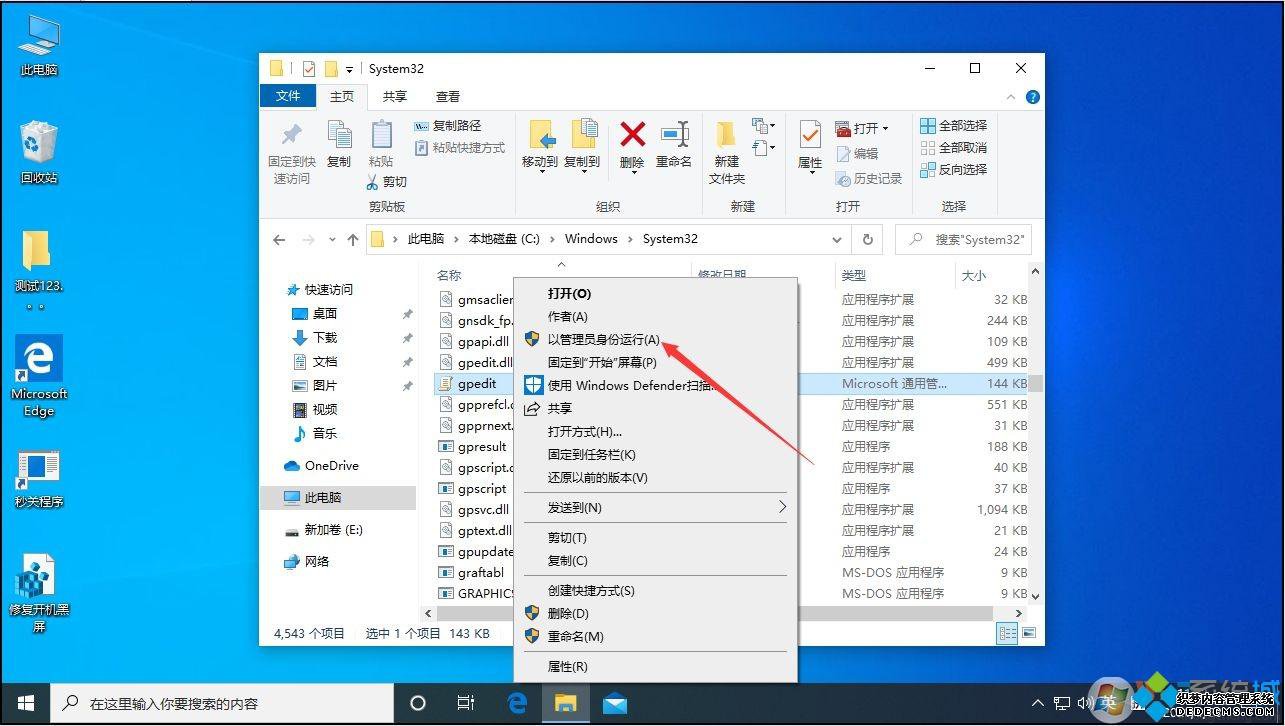Expand the 发送到(N) submenu
The width and height of the screenshot is (1285, 726).
click(655, 508)
